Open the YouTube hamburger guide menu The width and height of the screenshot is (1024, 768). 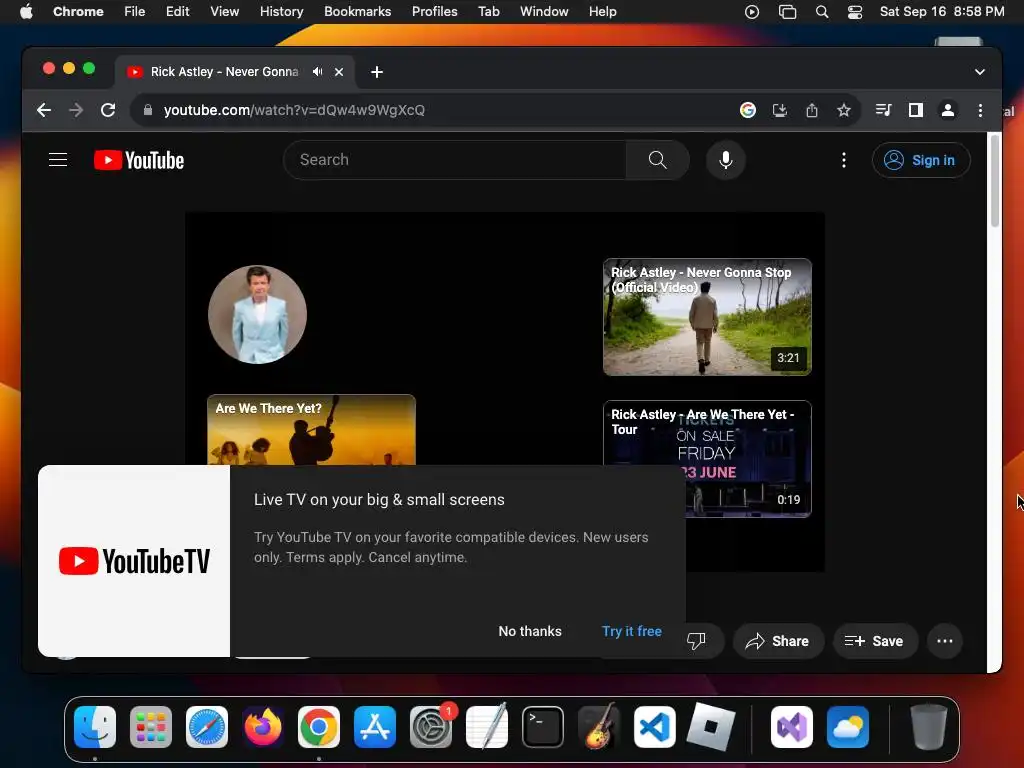(58, 160)
